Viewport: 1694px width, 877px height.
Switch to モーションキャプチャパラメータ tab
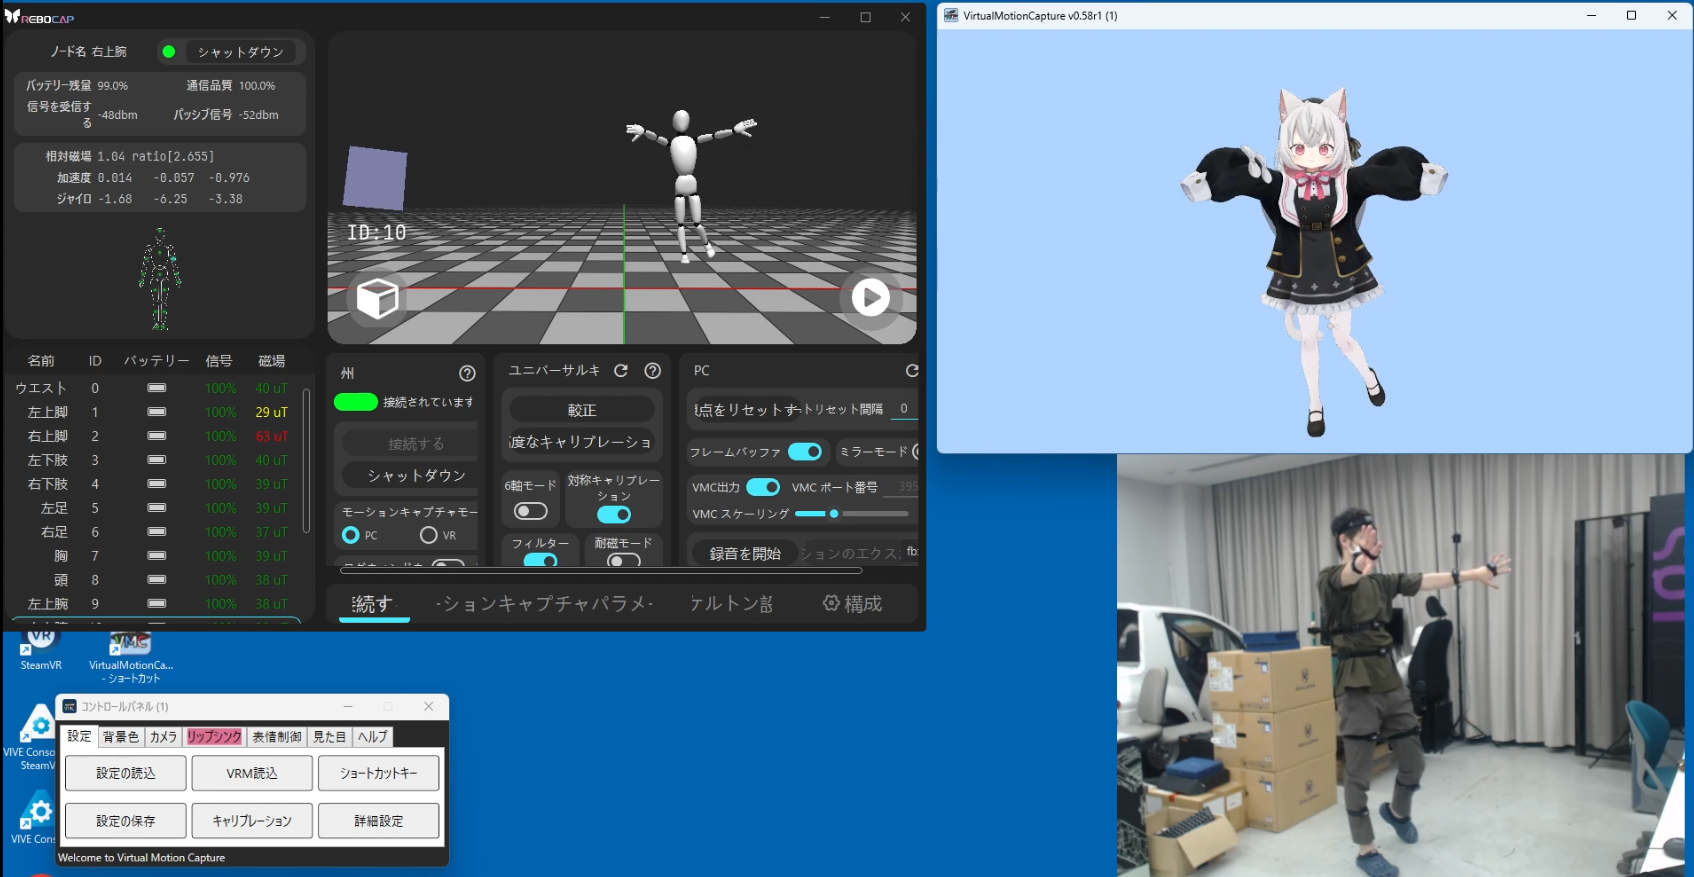pos(545,604)
